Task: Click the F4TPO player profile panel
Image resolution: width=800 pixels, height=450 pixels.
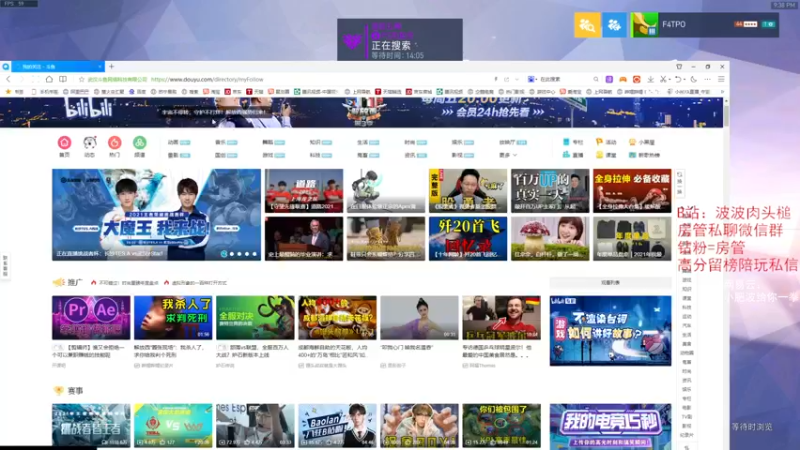Action: point(705,24)
